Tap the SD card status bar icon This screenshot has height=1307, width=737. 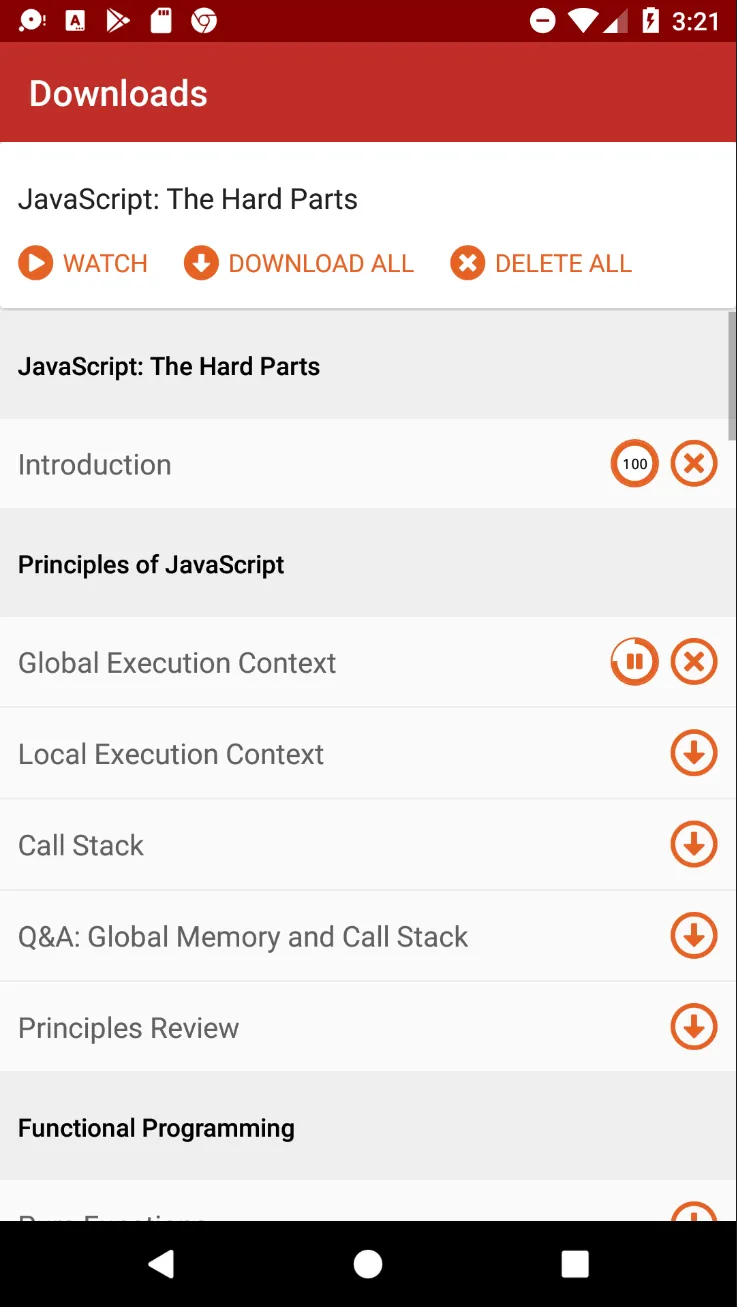tap(161, 20)
